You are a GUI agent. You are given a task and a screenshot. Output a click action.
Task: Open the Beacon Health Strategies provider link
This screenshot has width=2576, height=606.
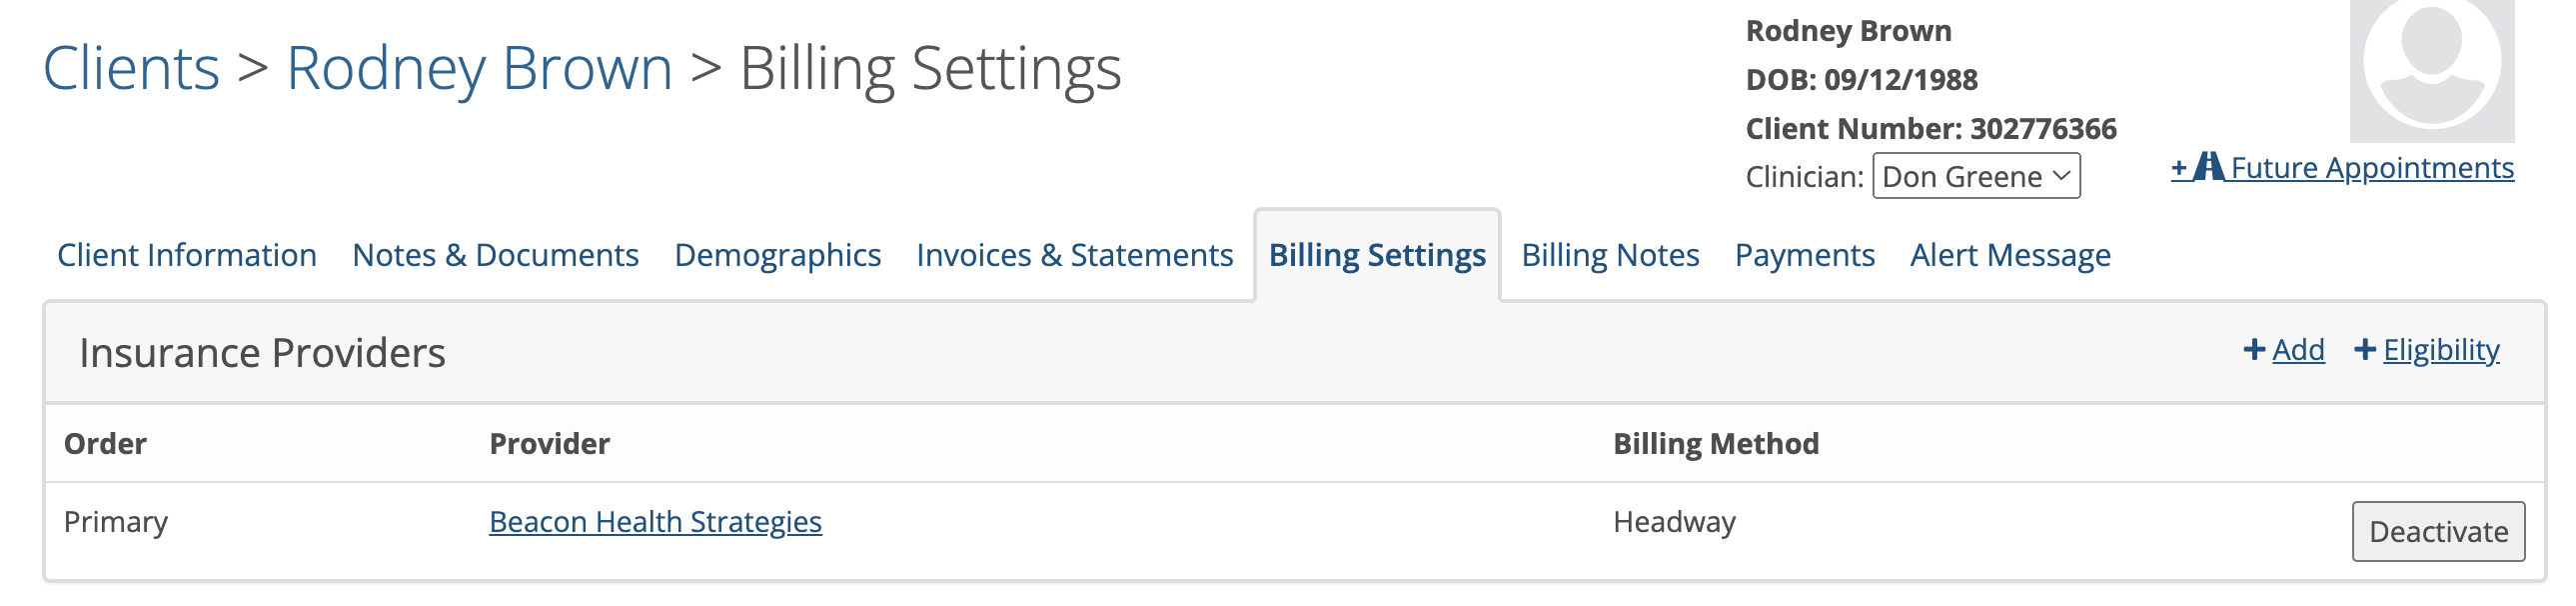coord(655,521)
